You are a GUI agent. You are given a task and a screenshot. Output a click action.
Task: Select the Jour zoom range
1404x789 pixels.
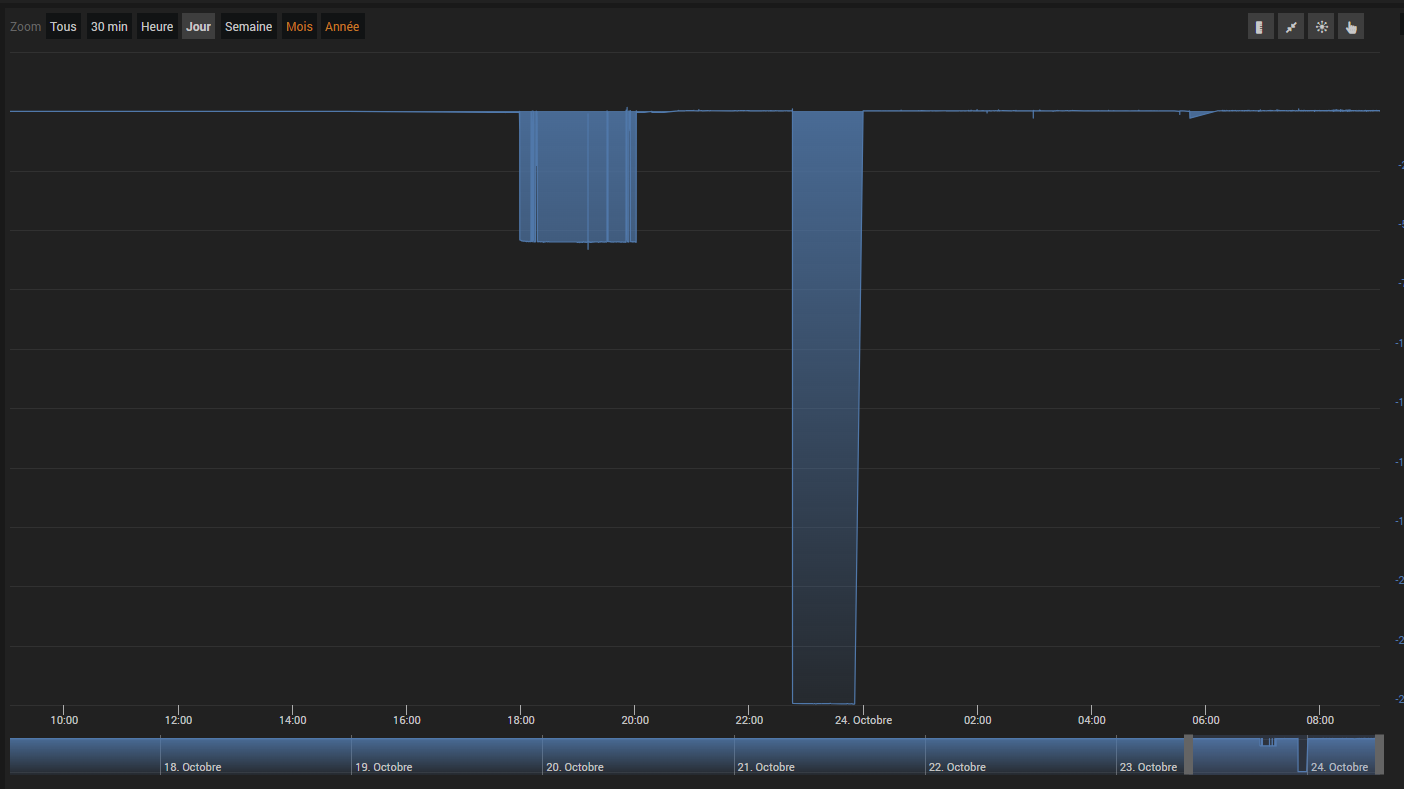(198, 27)
